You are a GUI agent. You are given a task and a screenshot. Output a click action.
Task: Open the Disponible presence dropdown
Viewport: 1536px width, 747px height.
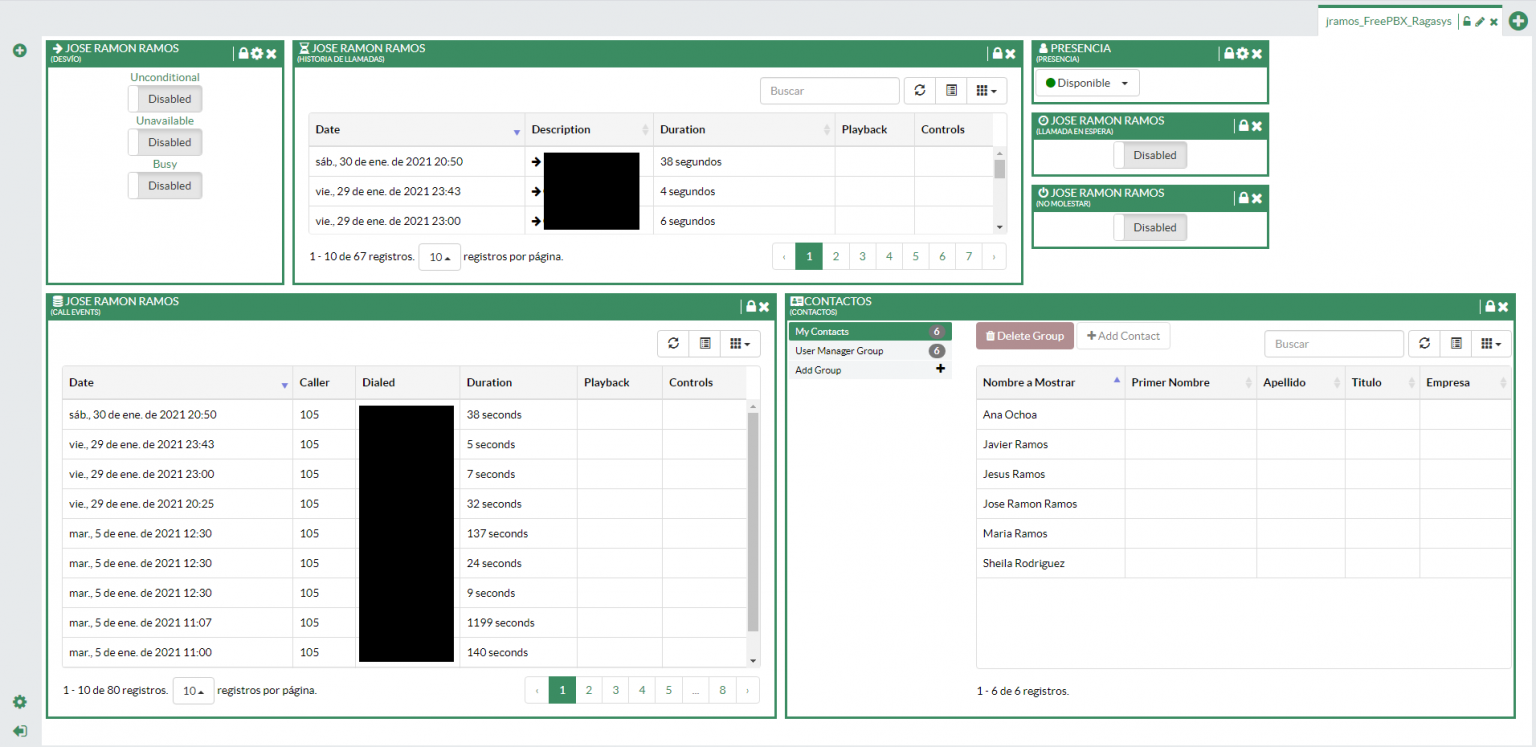tap(1086, 82)
